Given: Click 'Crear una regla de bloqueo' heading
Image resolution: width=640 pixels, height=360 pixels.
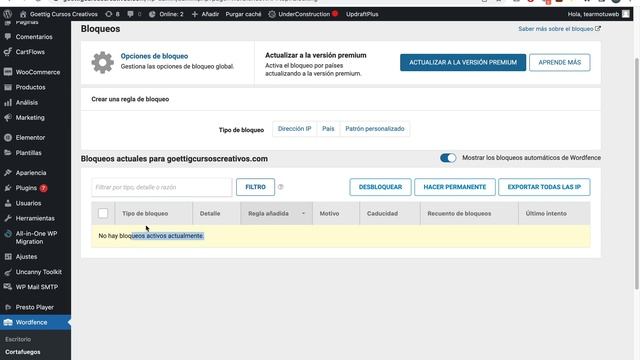Looking at the screenshot, I should pyautogui.click(x=130, y=99).
